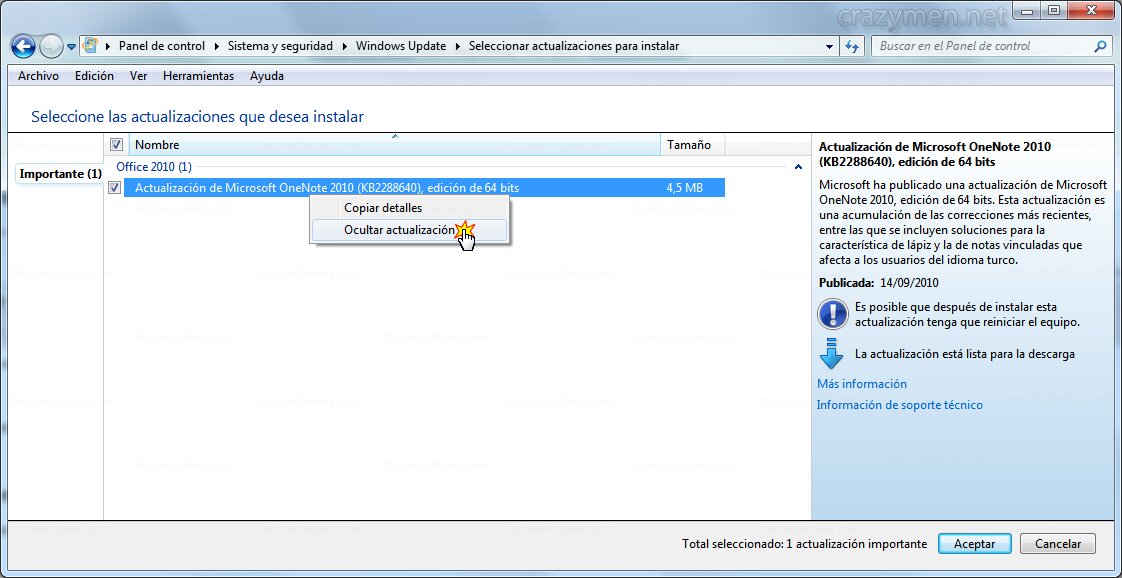Maximize the Windows Update window
The width and height of the screenshot is (1122, 578).
[x=1053, y=11]
